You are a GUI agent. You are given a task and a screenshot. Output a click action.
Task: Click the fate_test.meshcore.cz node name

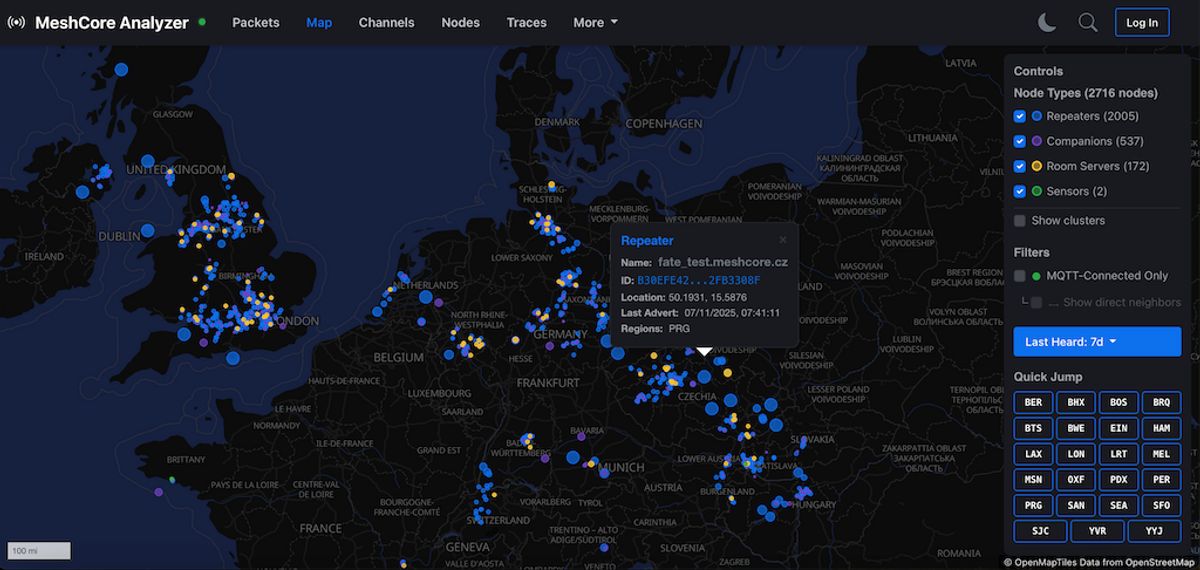[x=723, y=262]
